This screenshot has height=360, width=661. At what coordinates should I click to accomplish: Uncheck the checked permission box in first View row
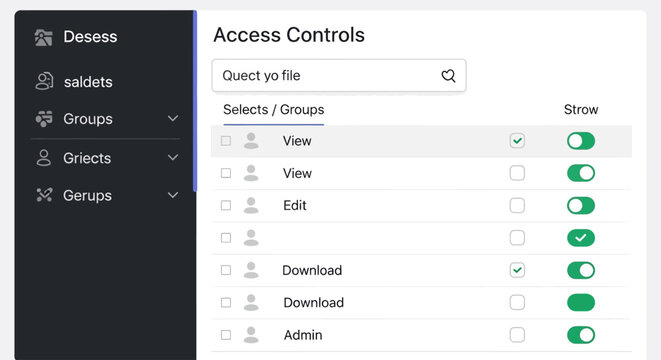517,141
